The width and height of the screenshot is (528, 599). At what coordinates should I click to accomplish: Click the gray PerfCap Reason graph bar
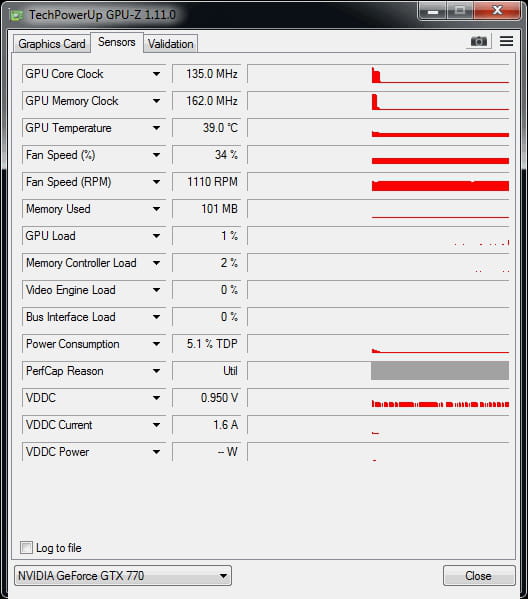coord(440,371)
